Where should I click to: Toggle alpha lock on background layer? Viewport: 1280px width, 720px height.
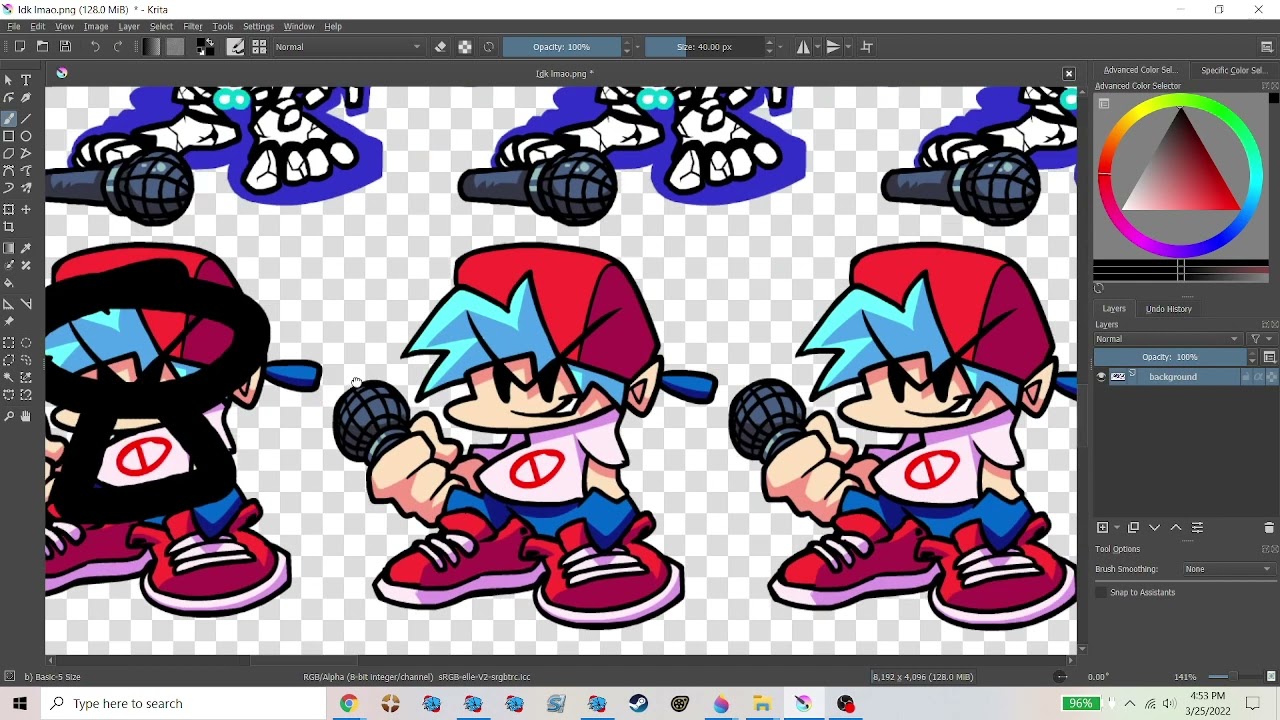[1271, 377]
